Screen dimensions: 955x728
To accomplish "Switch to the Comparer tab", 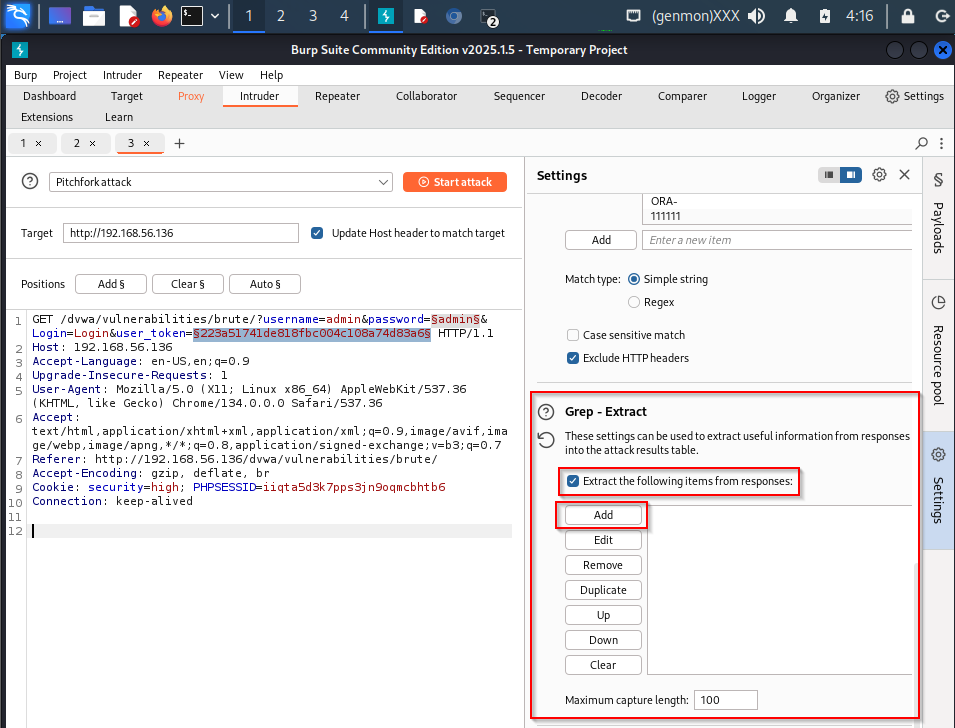I will click(682, 96).
